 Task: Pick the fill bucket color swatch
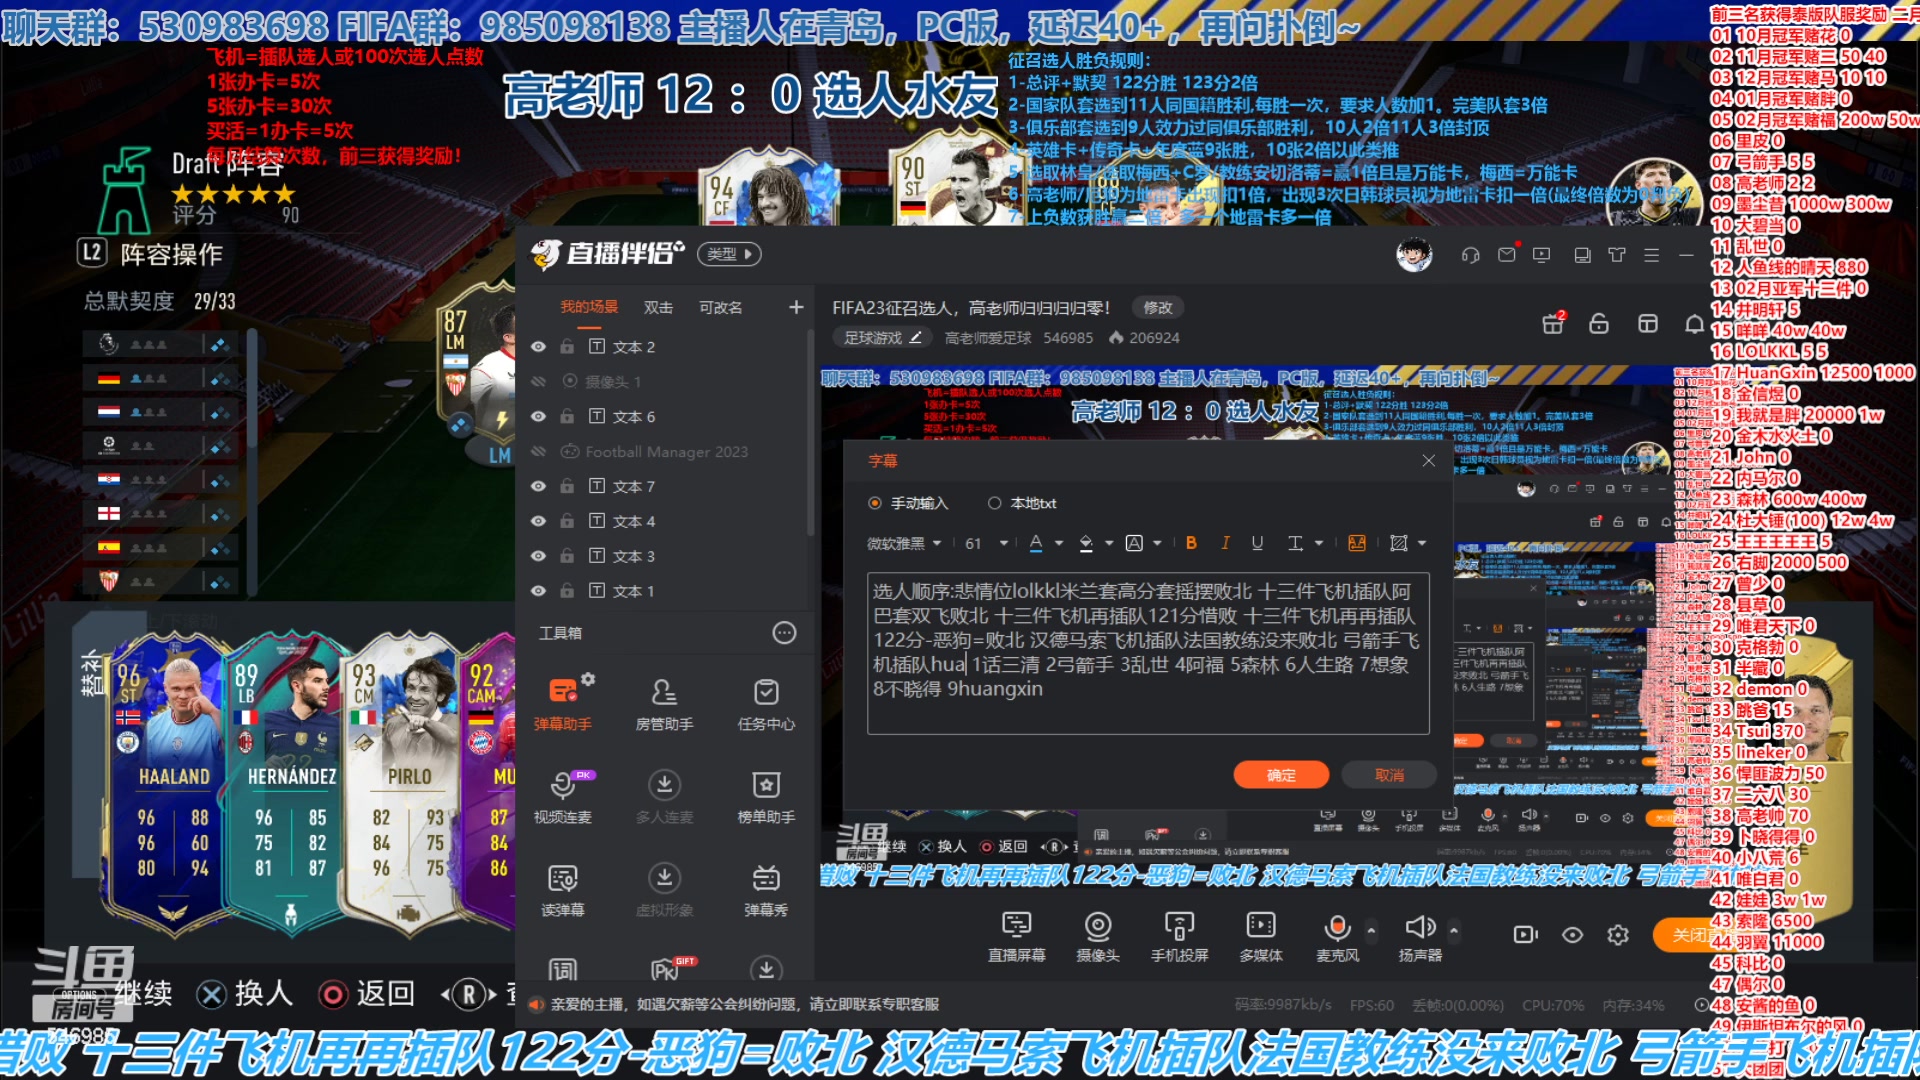coord(1086,543)
